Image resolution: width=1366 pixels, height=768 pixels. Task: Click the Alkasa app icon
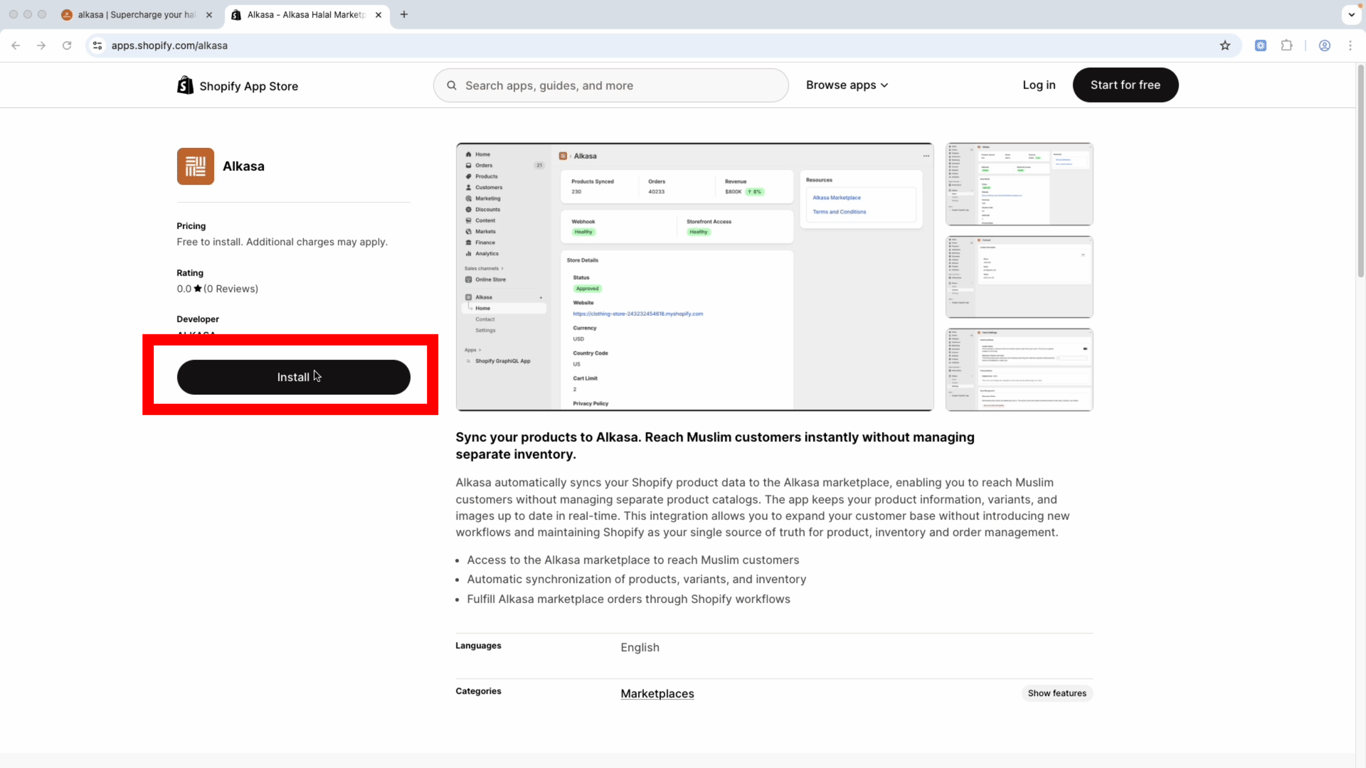pos(195,166)
